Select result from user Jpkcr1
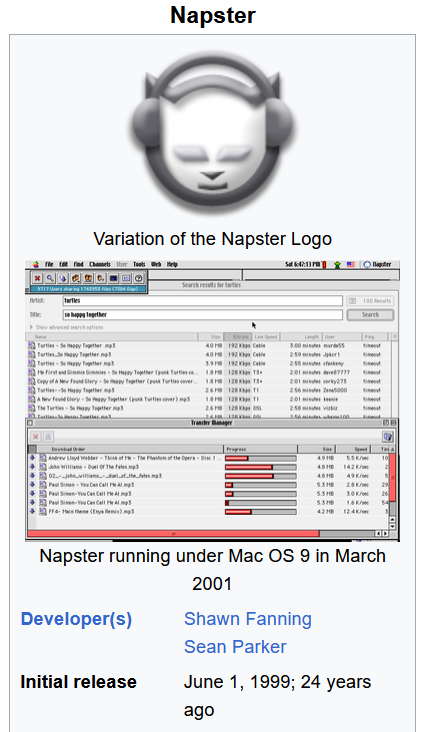 point(208,354)
